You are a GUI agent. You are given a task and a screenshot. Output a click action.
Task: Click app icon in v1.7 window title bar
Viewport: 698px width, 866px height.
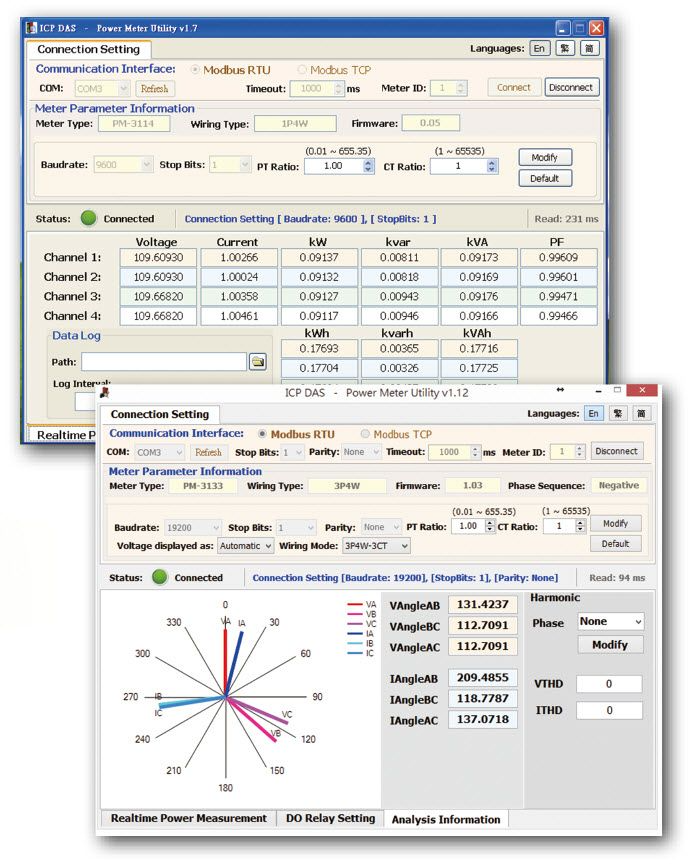pyautogui.click(x=31, y=28)
